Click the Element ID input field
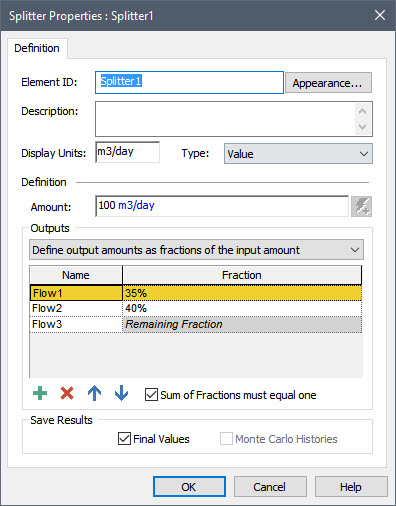This screenshot has width=396, height=506. 189,82
